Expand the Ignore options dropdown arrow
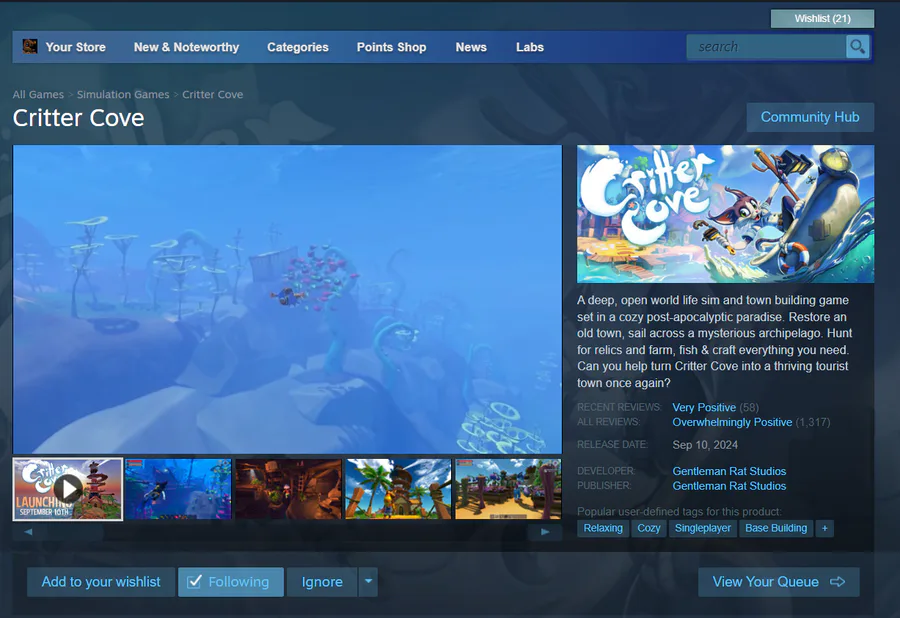 click(368, 582)
